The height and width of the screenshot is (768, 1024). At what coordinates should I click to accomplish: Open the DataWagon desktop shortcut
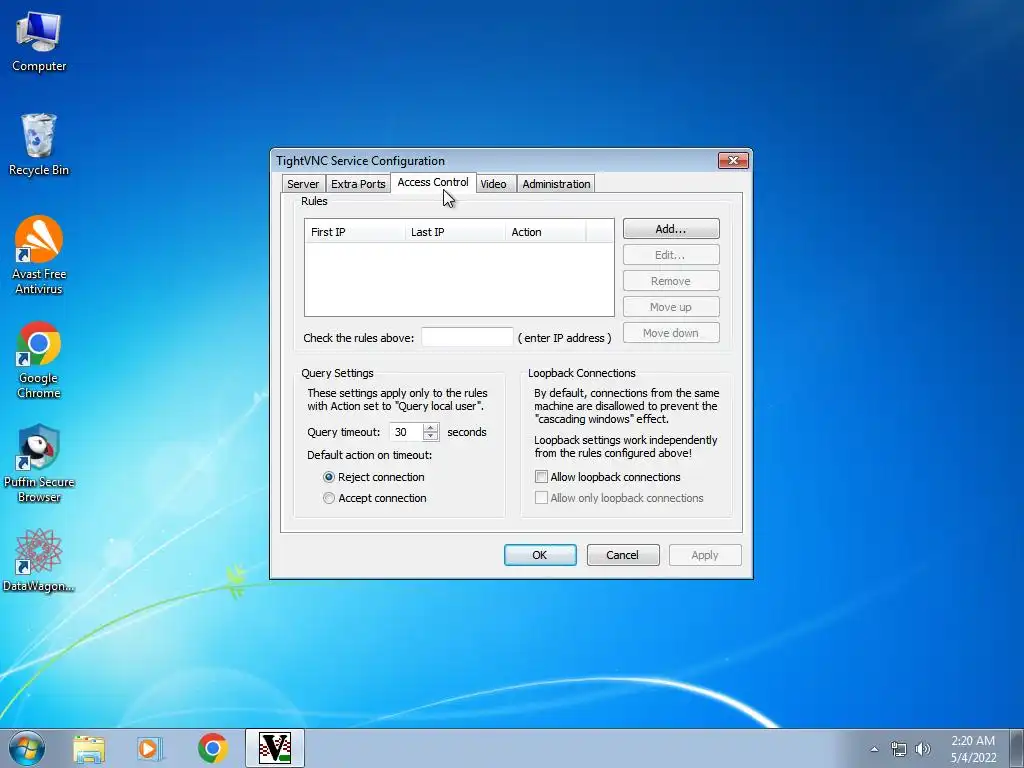coord(39,560)
